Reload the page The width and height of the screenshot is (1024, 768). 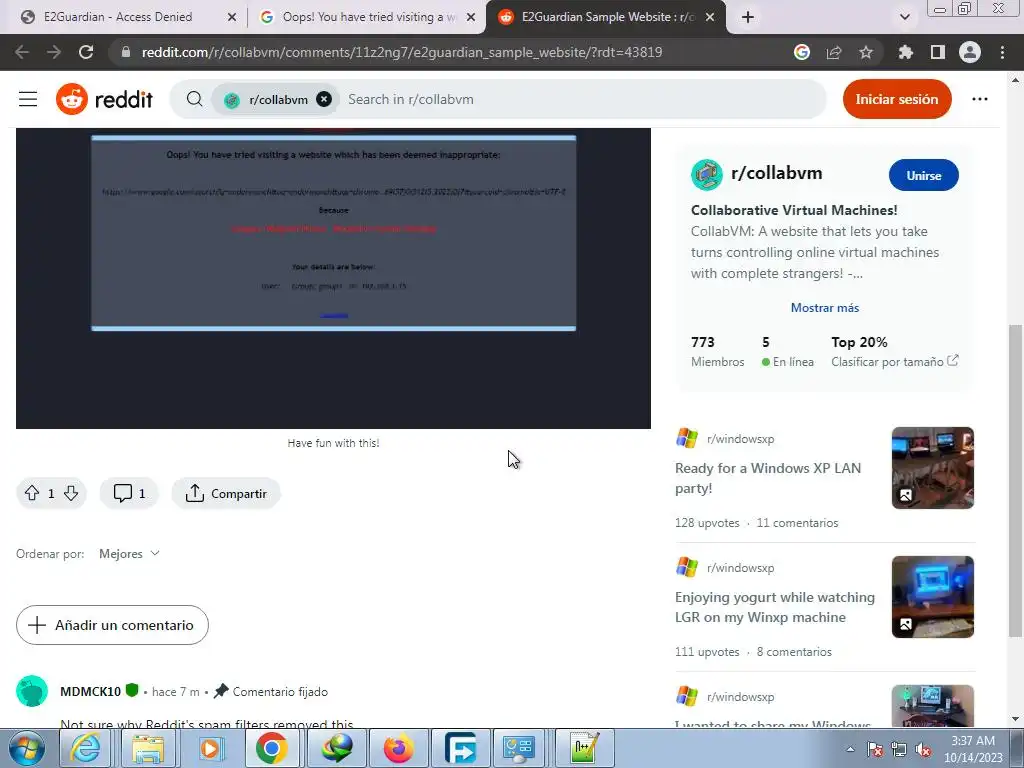(86, 52)
